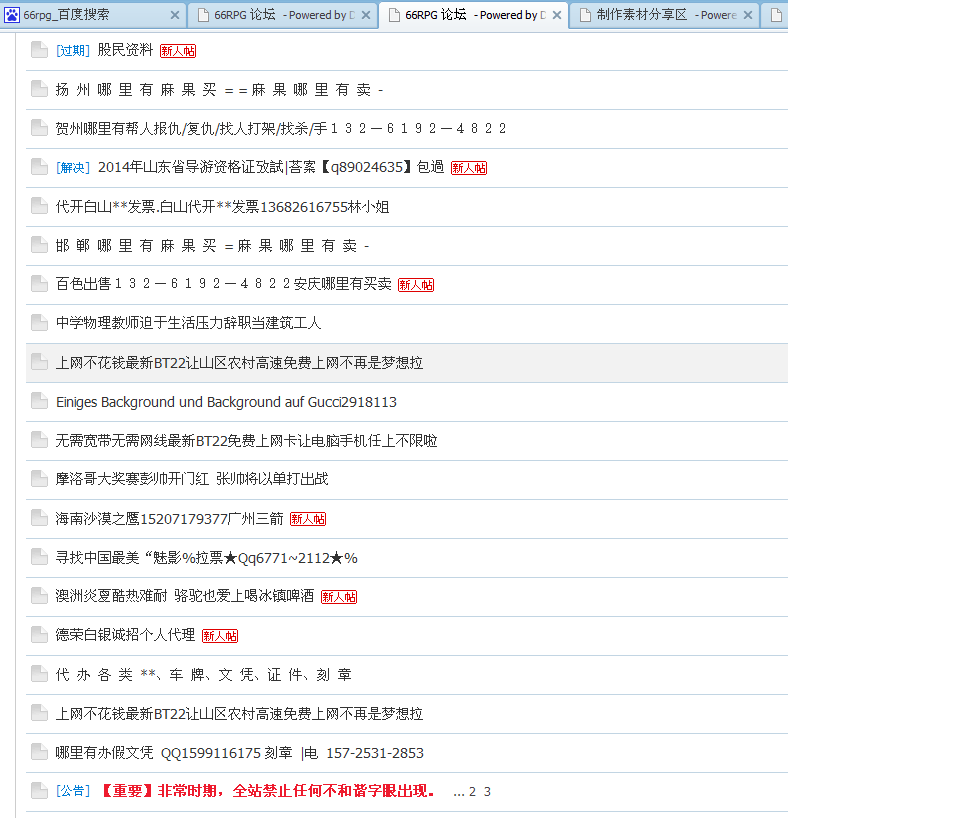Switch to the 66rpg_百度搜索 tab
The width and height of the screenshot is (960, 818).
93,15
